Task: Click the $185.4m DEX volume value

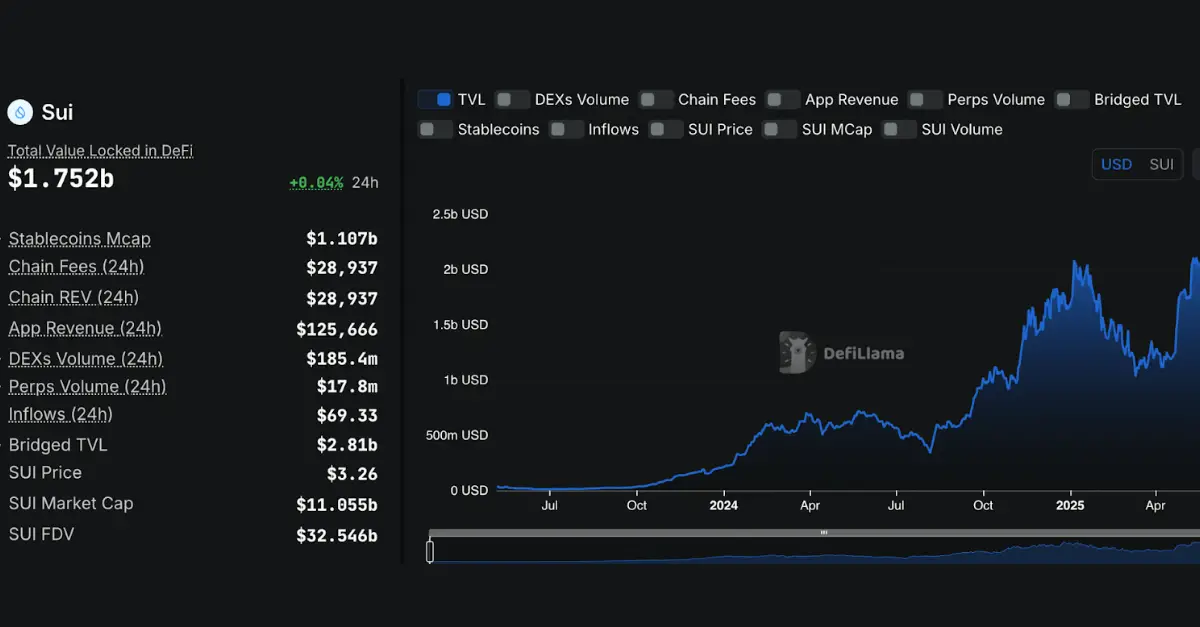Action: coord(342,359)
